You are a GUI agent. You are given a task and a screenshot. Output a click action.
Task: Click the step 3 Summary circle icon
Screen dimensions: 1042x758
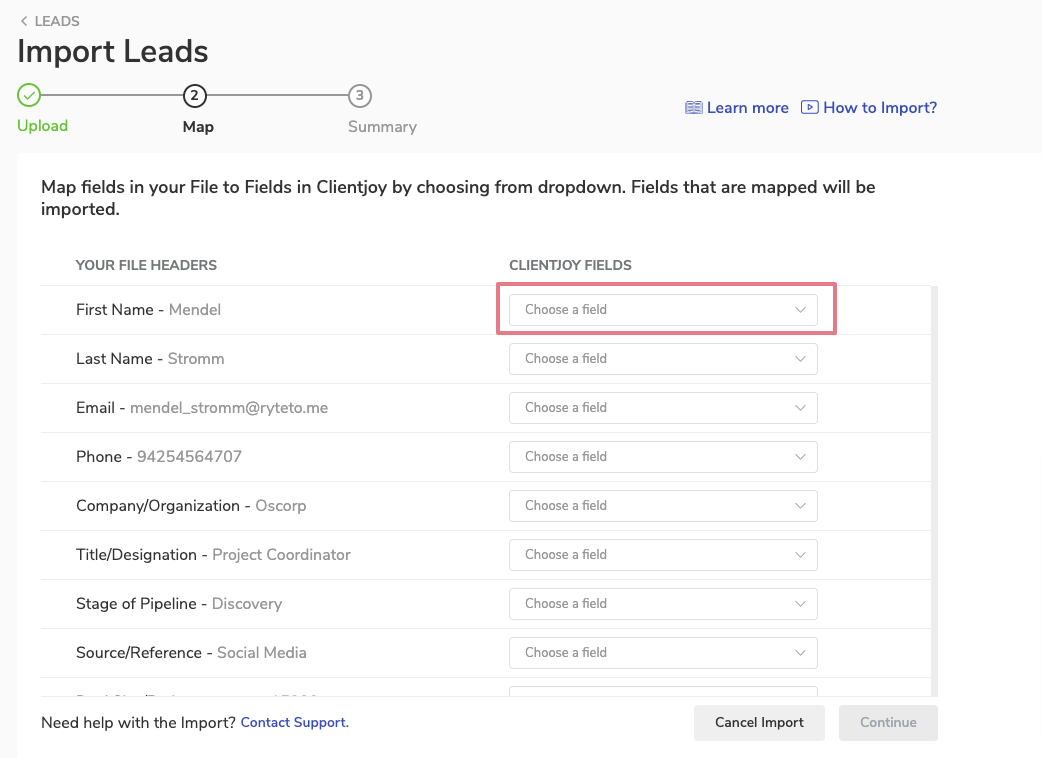(360, 96)
